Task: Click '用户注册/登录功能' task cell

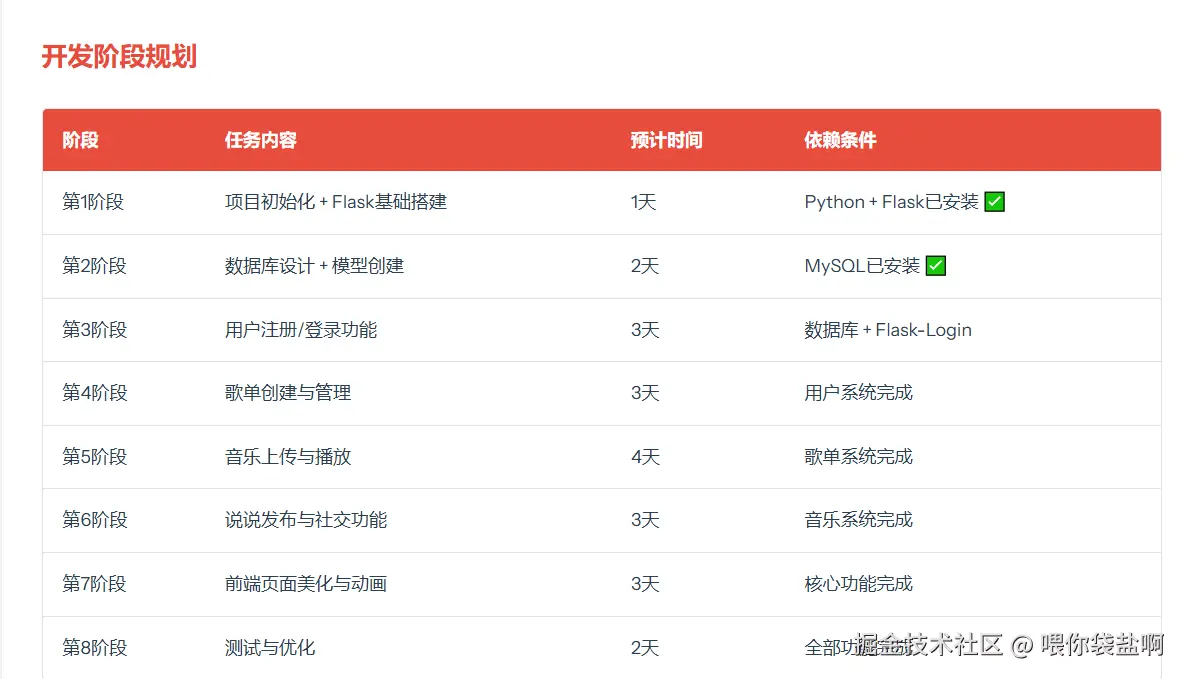Action: 301,330
